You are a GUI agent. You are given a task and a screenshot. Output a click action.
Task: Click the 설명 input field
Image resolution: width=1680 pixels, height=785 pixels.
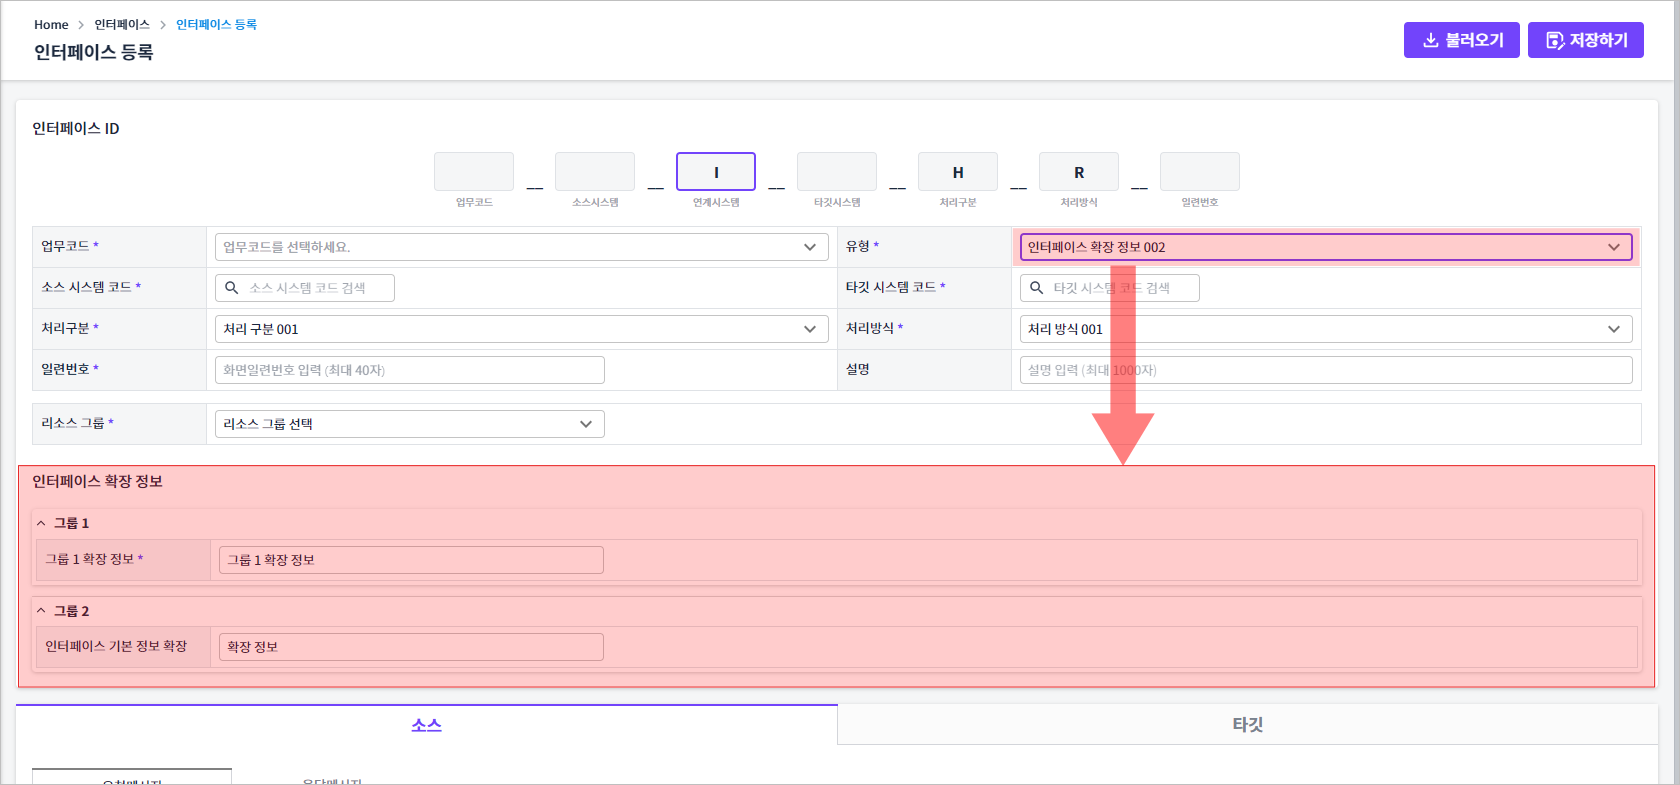tap(1326, 370)
